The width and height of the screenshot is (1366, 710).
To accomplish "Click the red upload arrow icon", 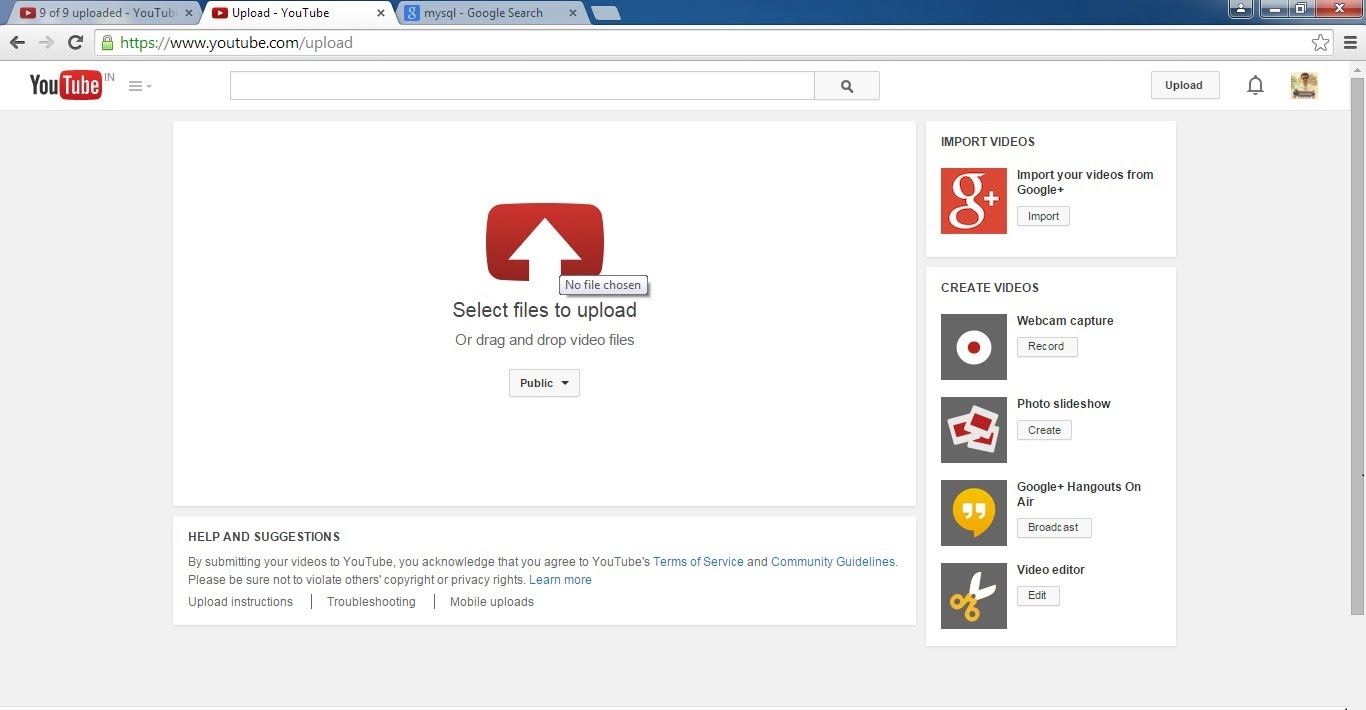I will [544, 241].
